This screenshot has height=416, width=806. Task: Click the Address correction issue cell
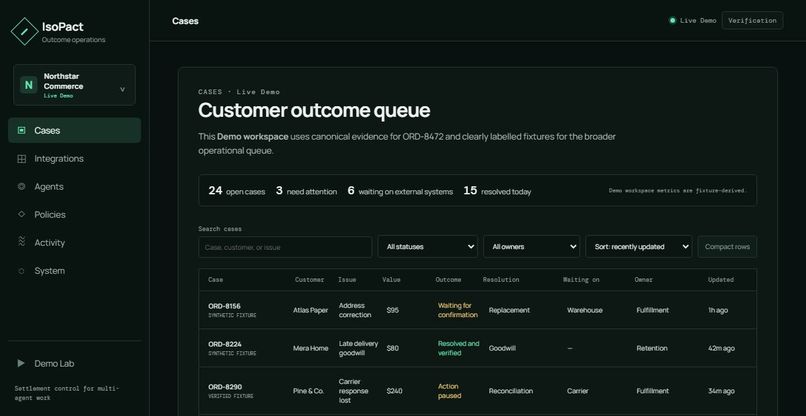[355, 310]
